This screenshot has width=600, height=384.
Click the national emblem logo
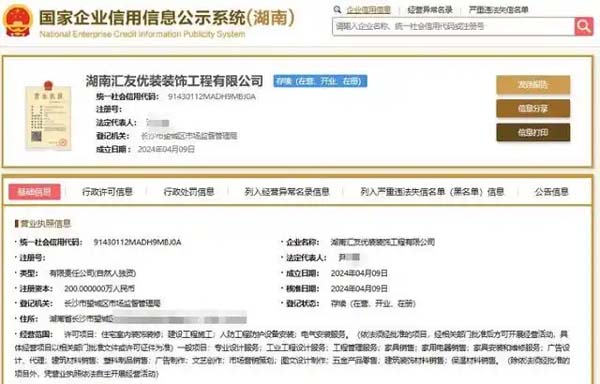18,21
